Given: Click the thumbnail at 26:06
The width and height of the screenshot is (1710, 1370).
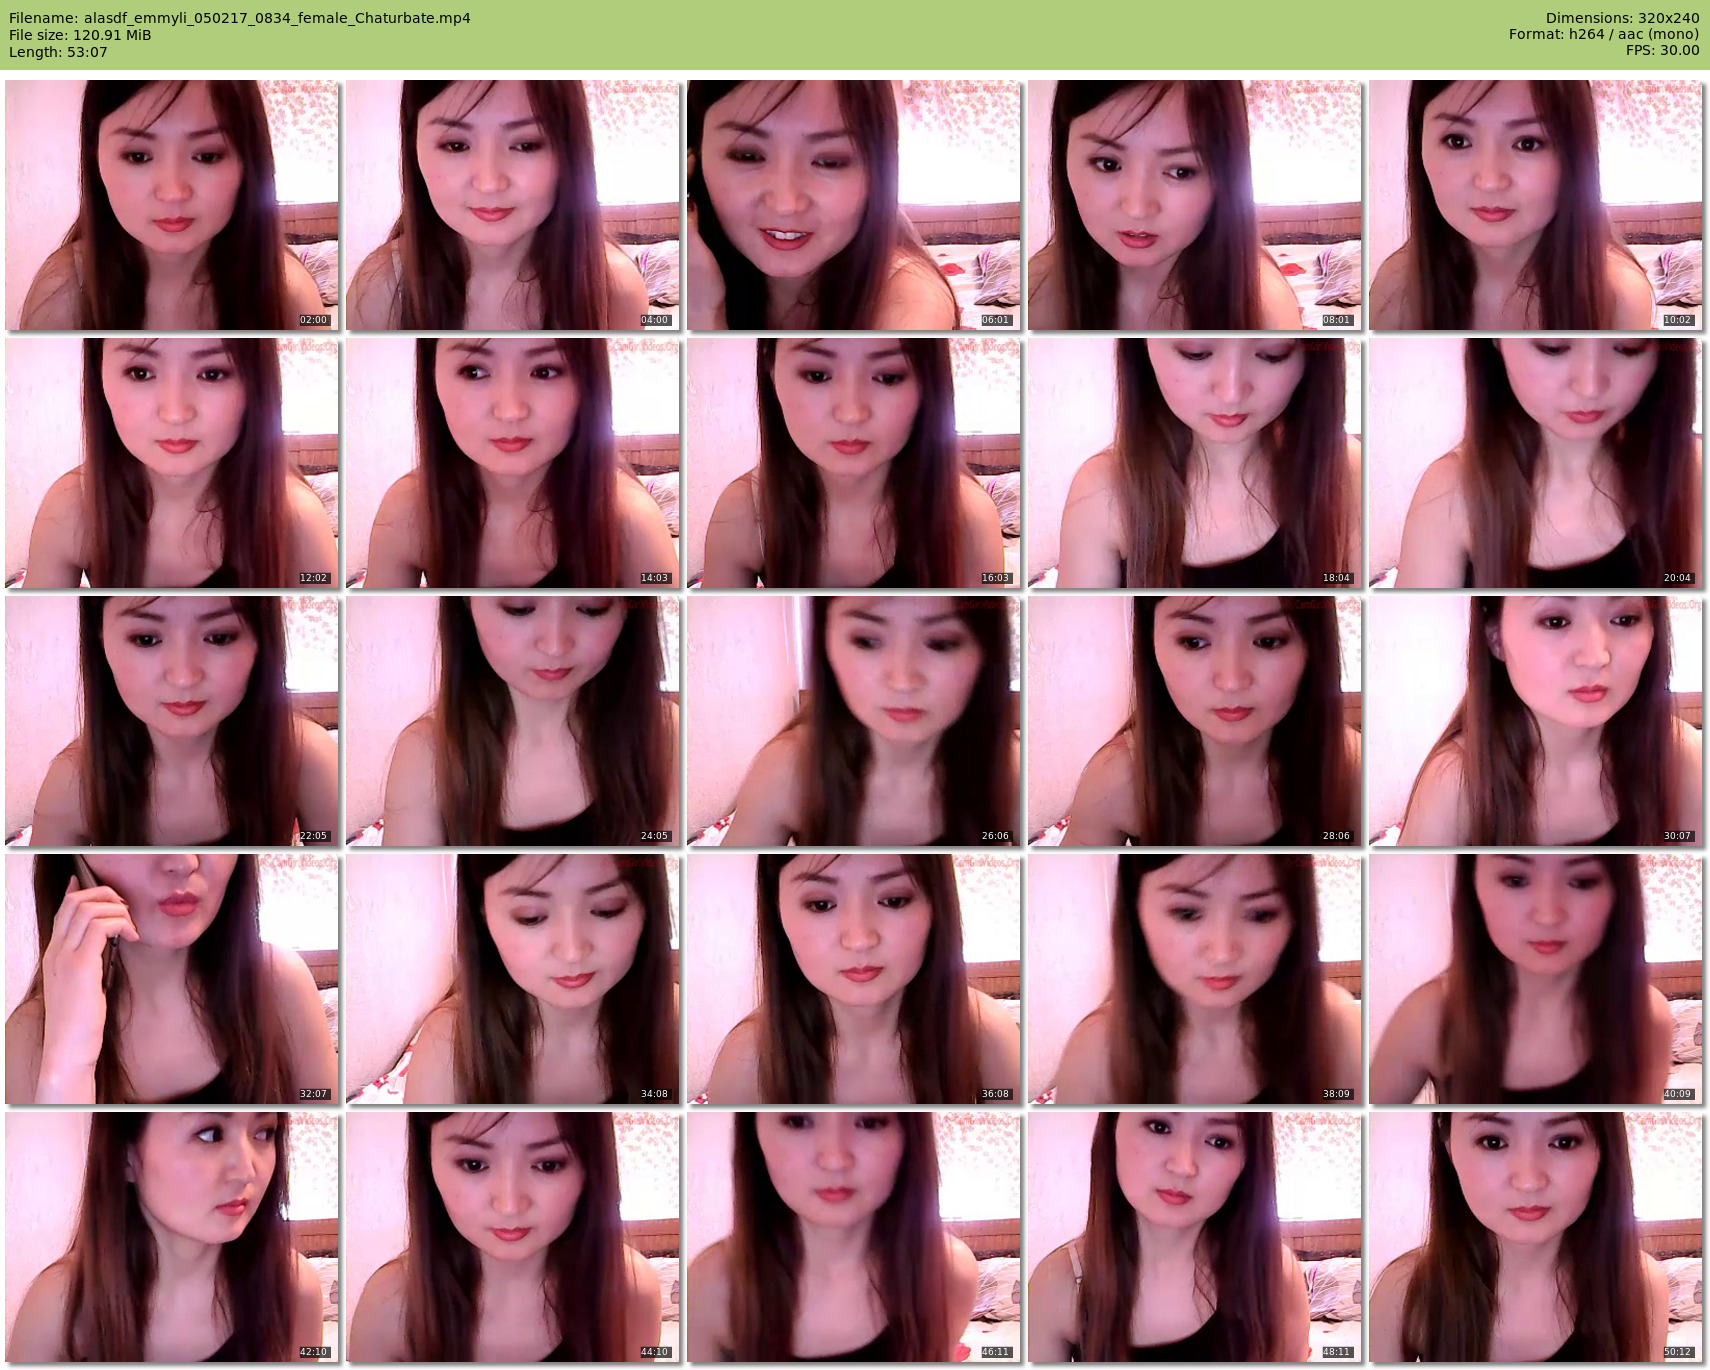Looking at the screenshot, I should pos(853,721).
